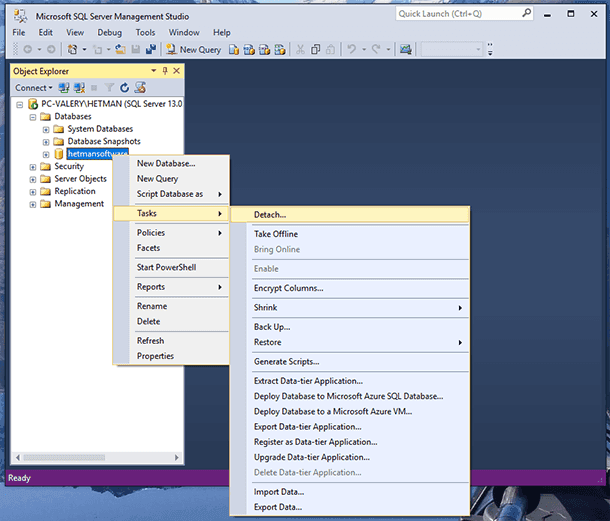Image resolution: width=610 pixels, height=521 pixels.
Task: Pin the Object Explorer panel with auto-hide pushpin
Action: click(x=165, y=71)
